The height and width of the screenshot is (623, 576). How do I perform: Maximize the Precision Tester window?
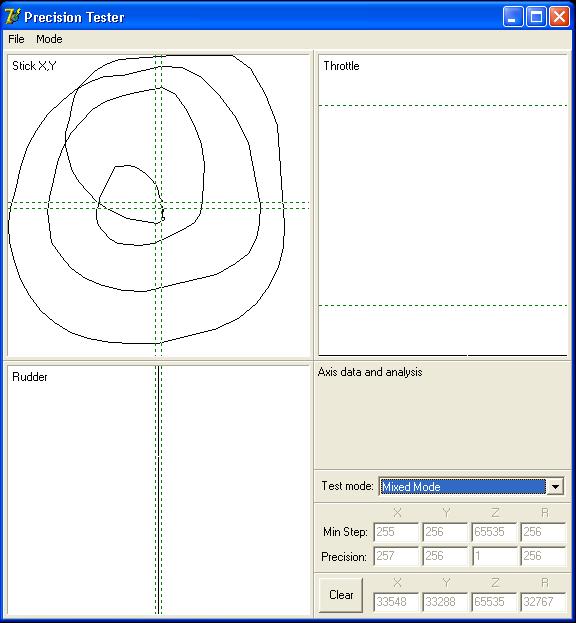[536, 17]
